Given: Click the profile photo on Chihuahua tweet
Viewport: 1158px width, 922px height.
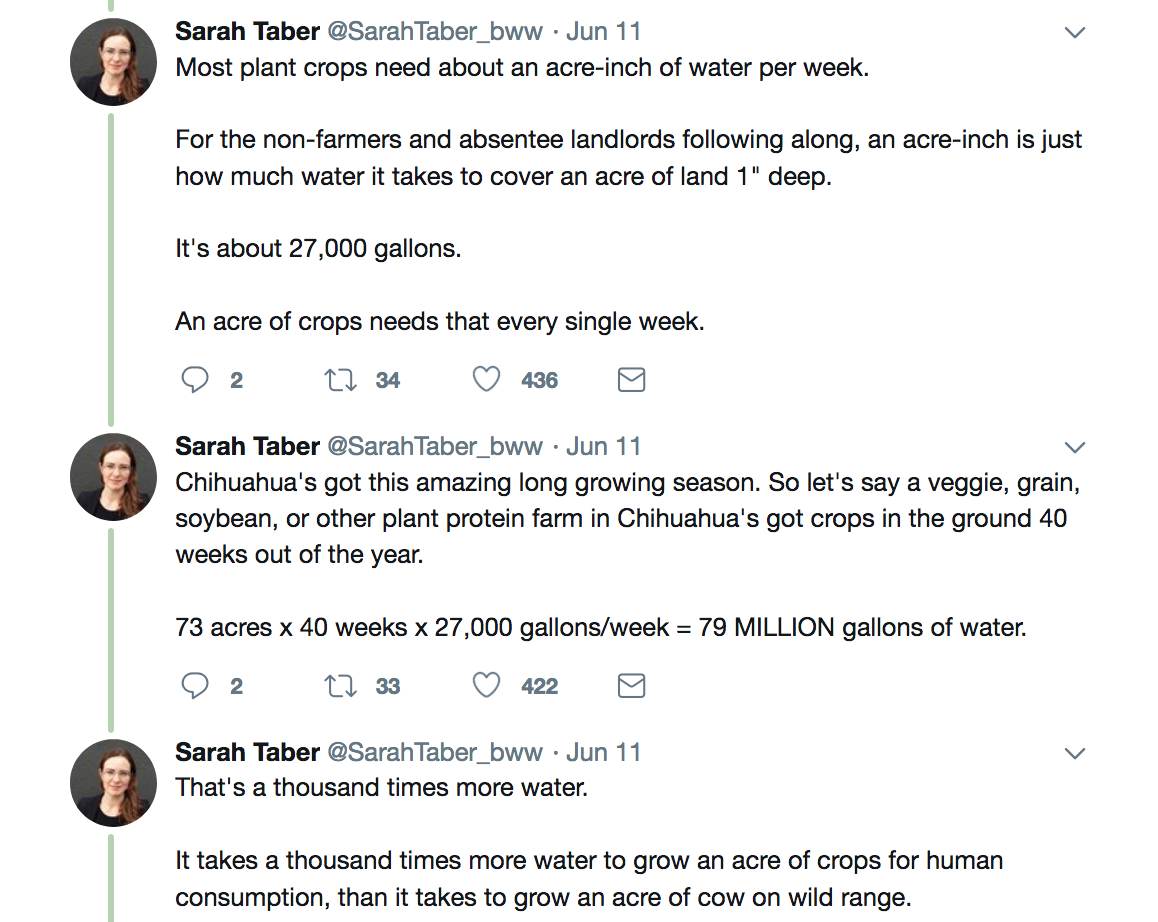Looking at the screenshot, I should click(113, 476).
